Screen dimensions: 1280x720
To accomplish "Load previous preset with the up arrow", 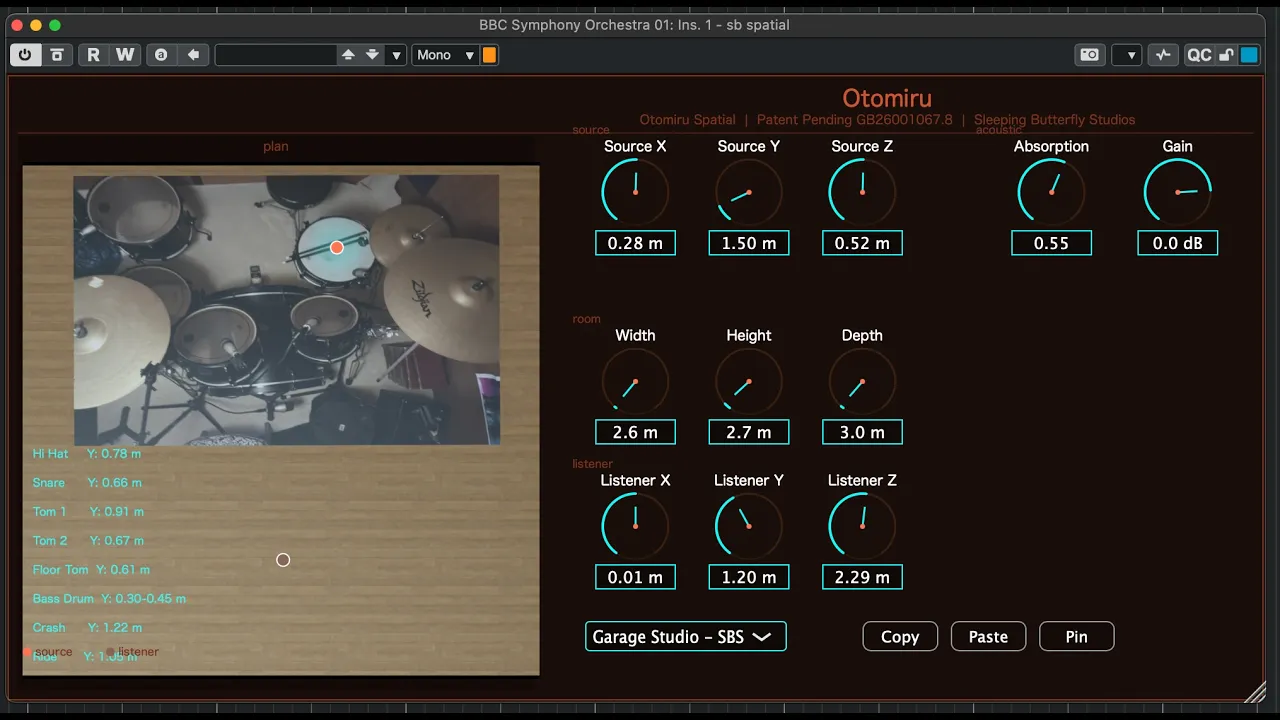I will point(348,55).
